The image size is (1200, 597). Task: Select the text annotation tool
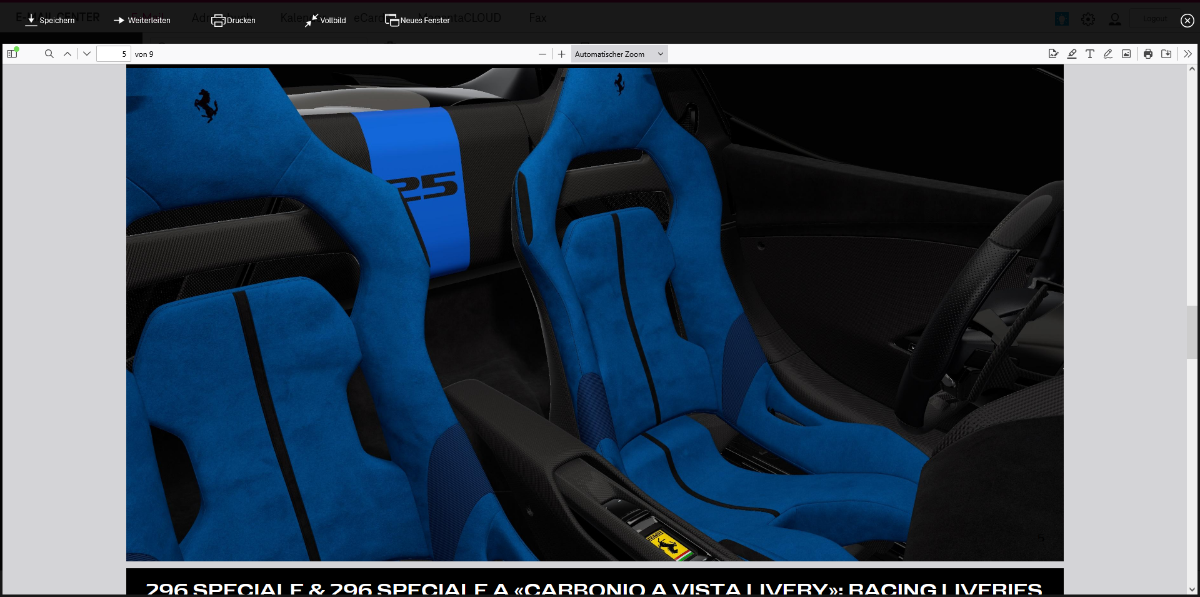[x=1090, y=54]
